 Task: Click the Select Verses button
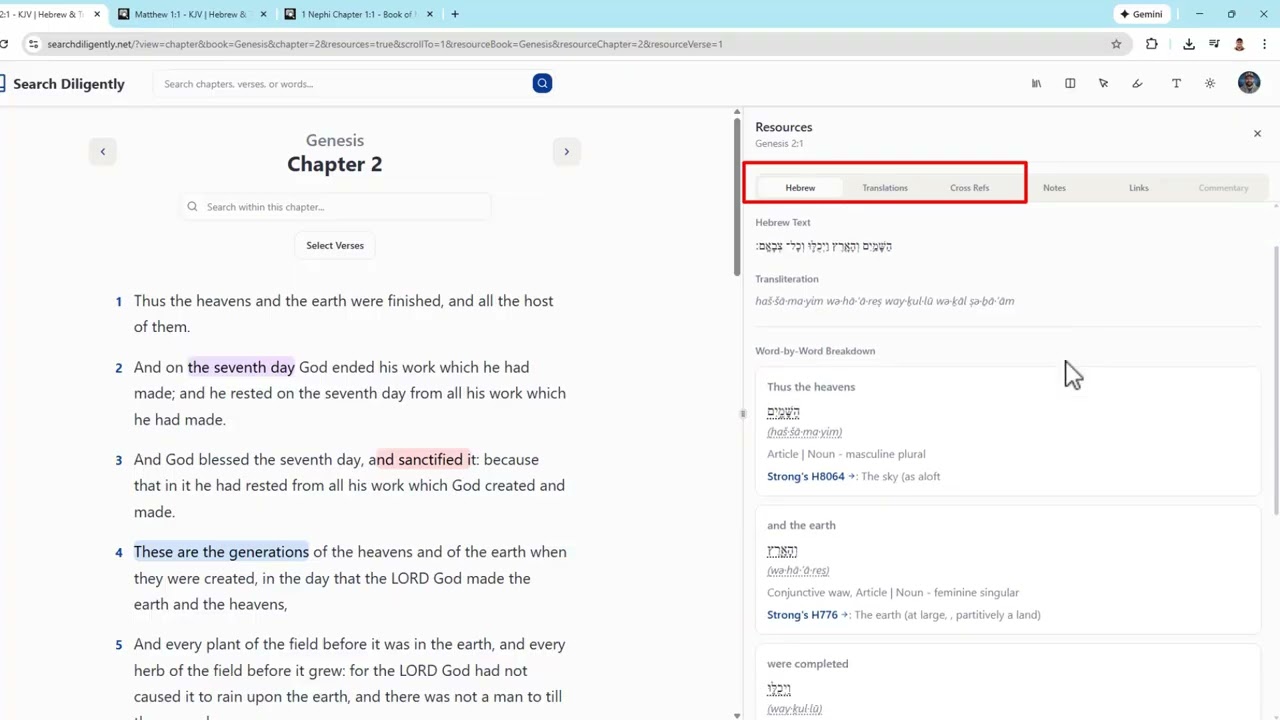click(335, 246)
